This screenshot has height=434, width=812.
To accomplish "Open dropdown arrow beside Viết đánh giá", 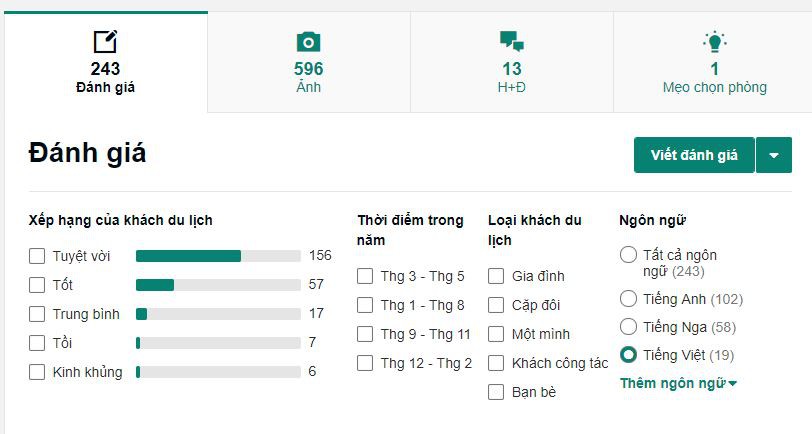I will click(x=774, y=155).
